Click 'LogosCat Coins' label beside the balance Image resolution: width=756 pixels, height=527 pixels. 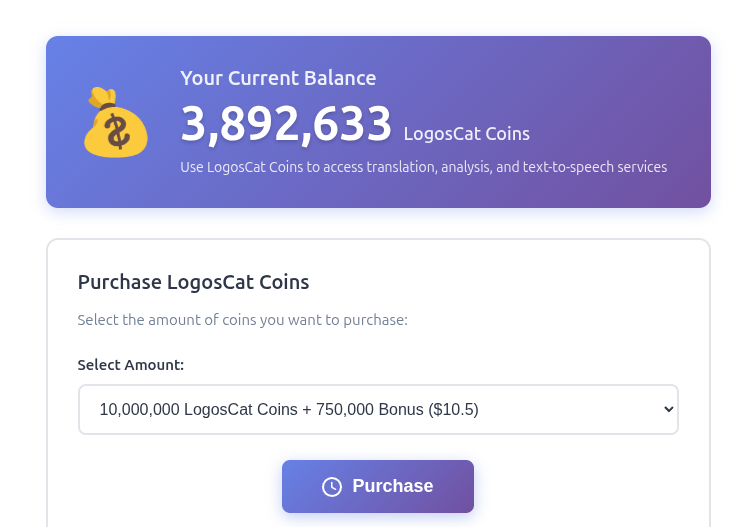pyautogui.click(x=466, y=134)
